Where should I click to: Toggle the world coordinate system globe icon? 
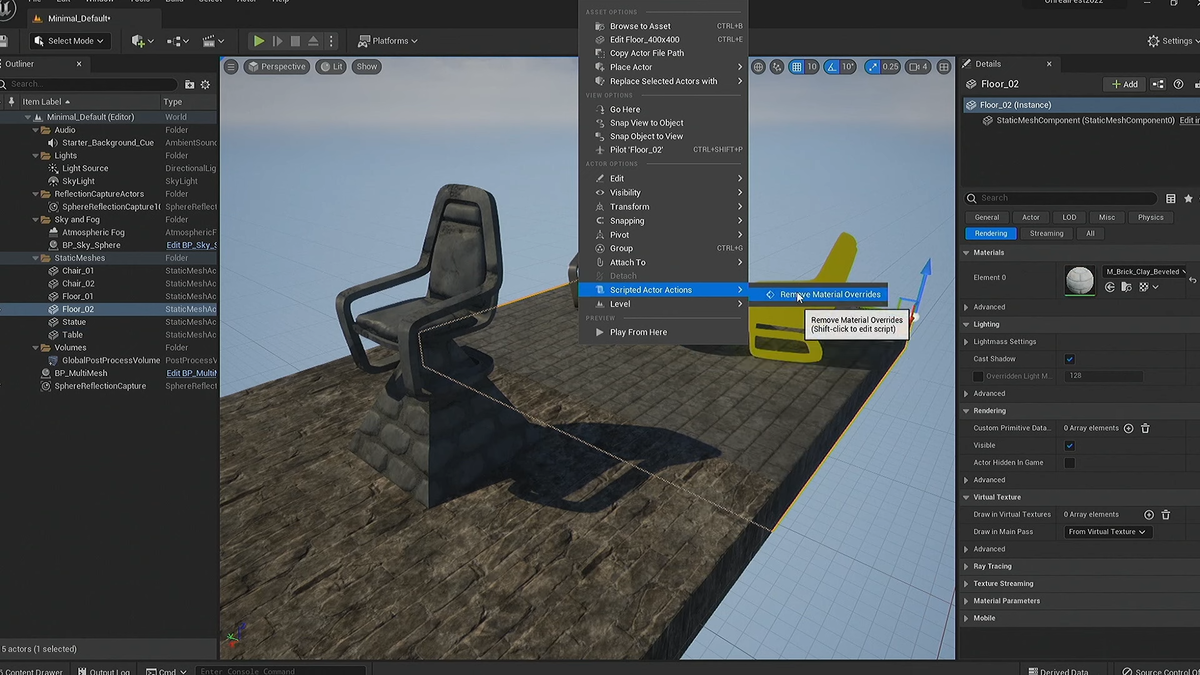pyautogui.click(x=759, y=67)
